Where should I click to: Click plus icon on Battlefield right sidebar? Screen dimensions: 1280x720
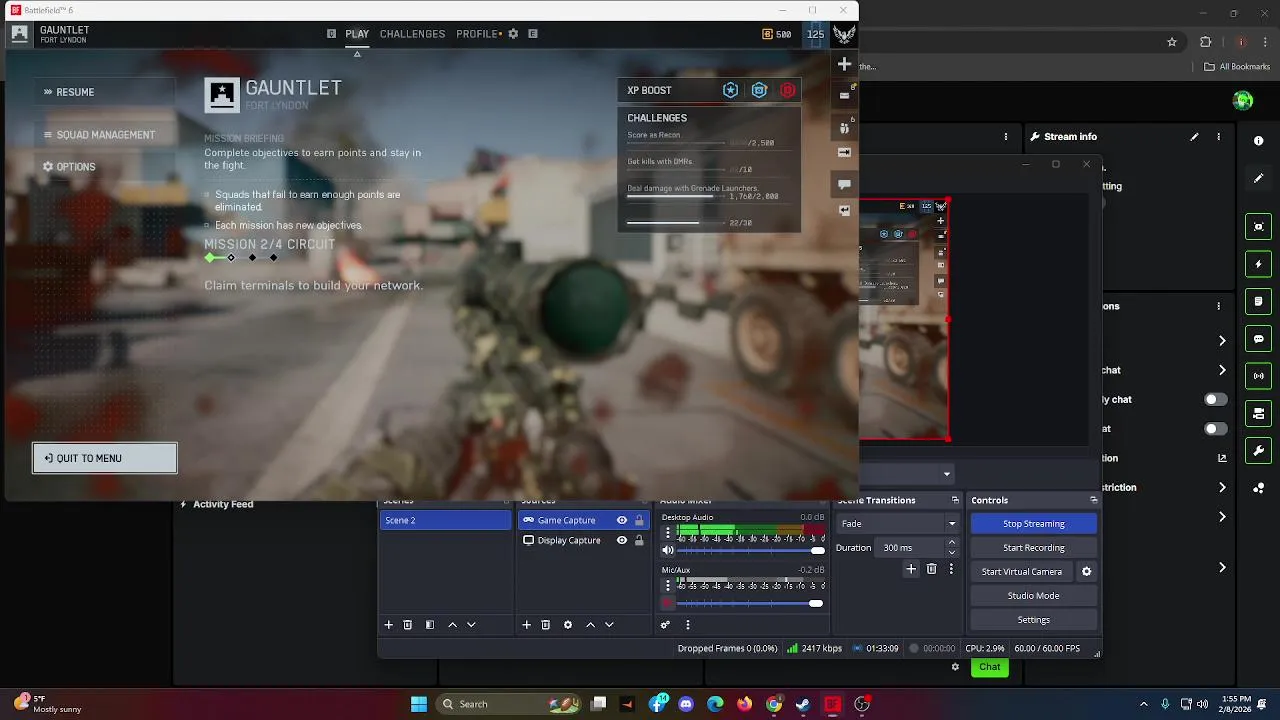(844, 64)
